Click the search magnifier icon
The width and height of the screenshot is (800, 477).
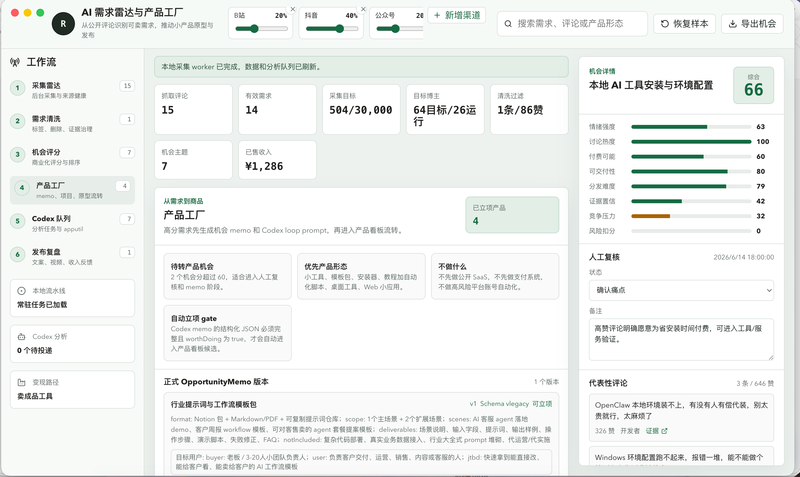click(508, 23)
